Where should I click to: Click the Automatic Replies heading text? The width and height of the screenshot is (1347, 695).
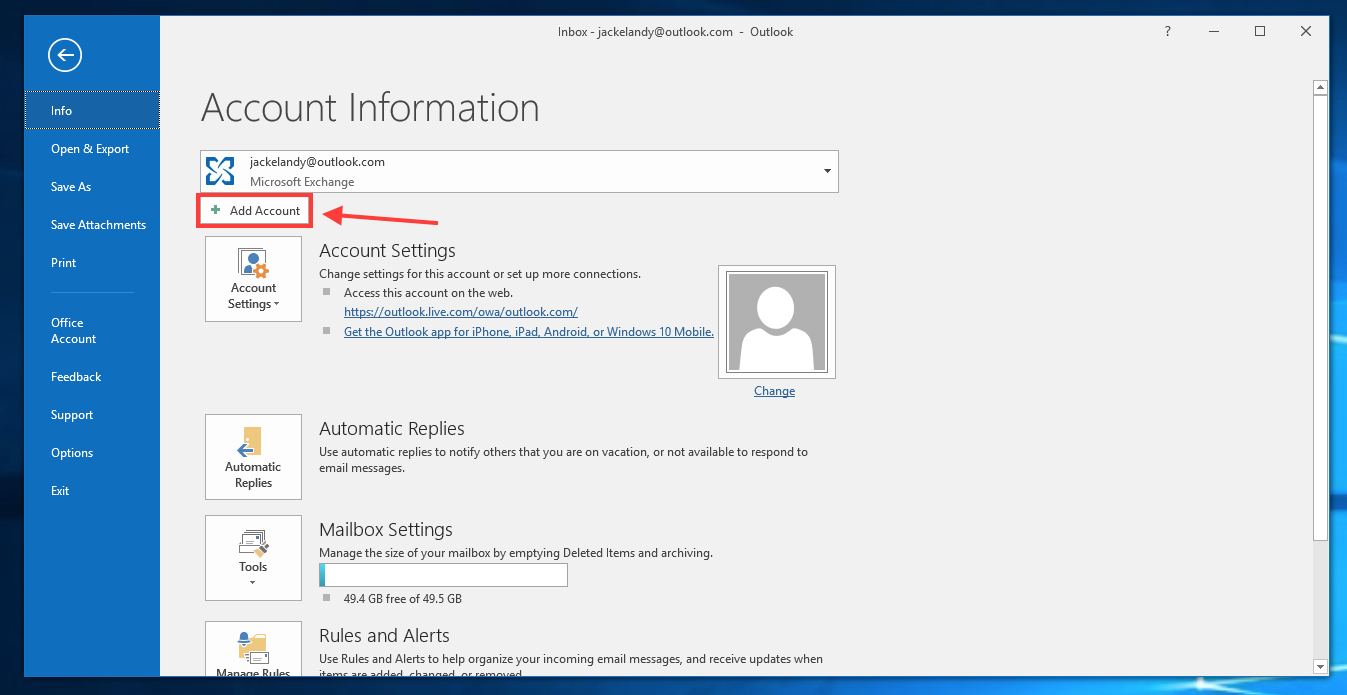point(392,429)
